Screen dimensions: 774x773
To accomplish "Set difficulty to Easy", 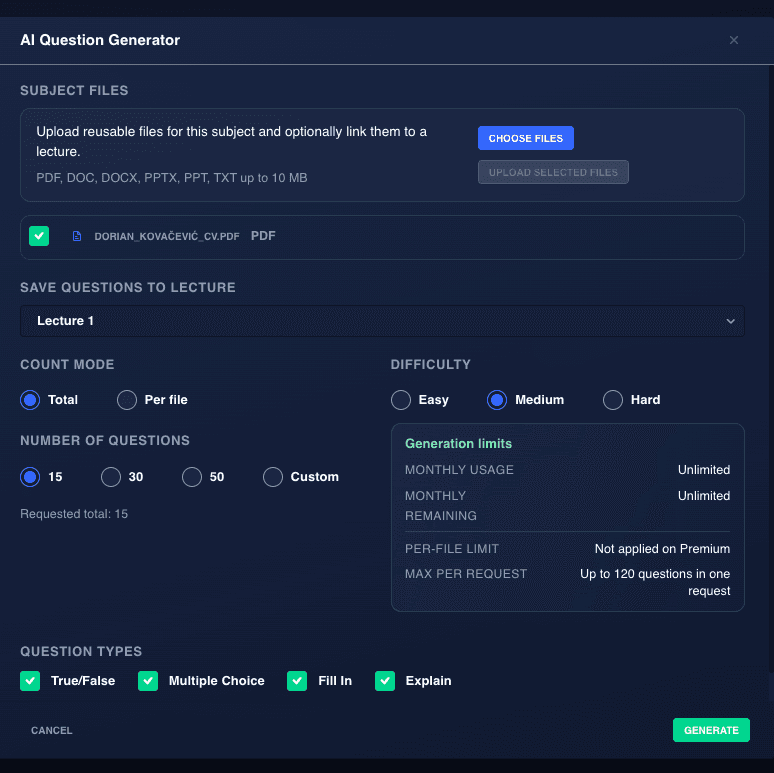I will click(x=401, y=400).
